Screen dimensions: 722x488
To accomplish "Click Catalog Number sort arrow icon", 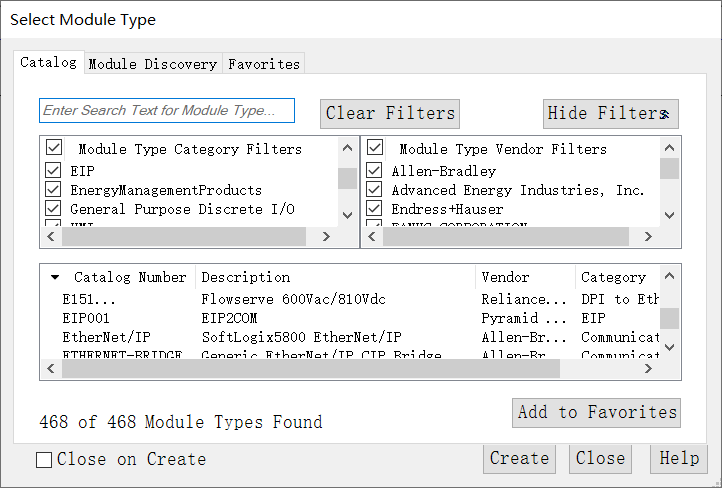I will pyautogui.click(x=55, y=278).
